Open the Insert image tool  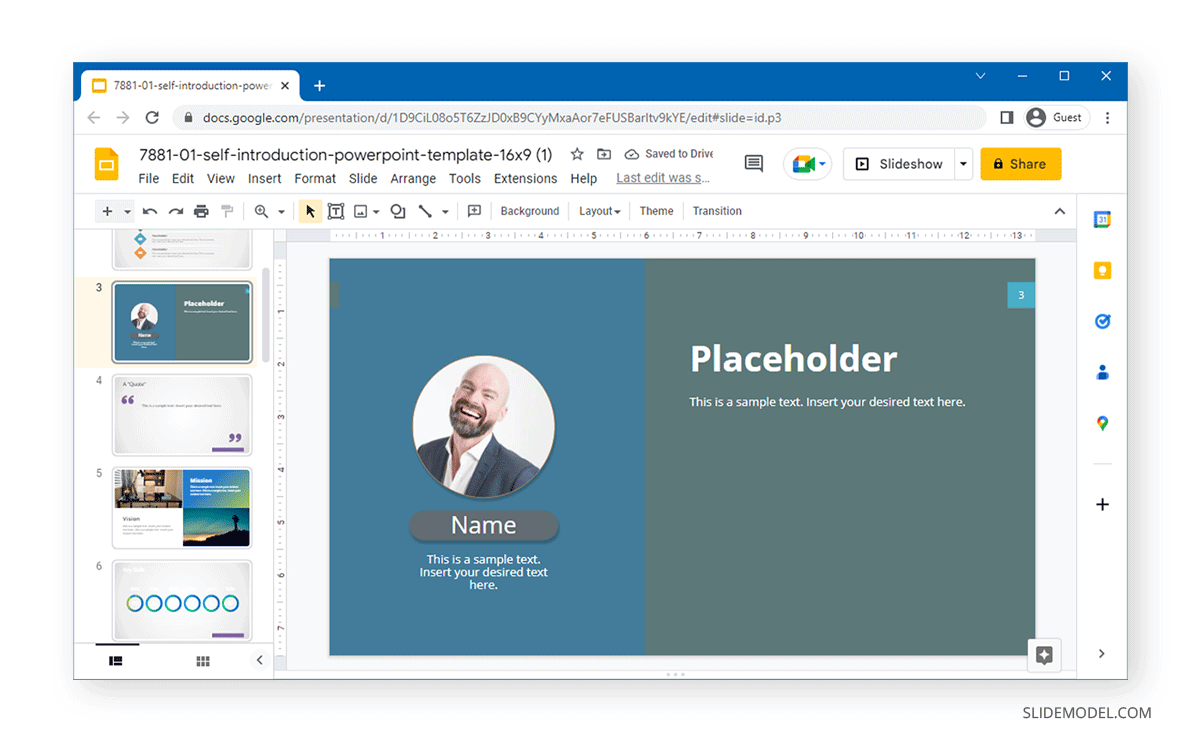click(x=360, y=211)
